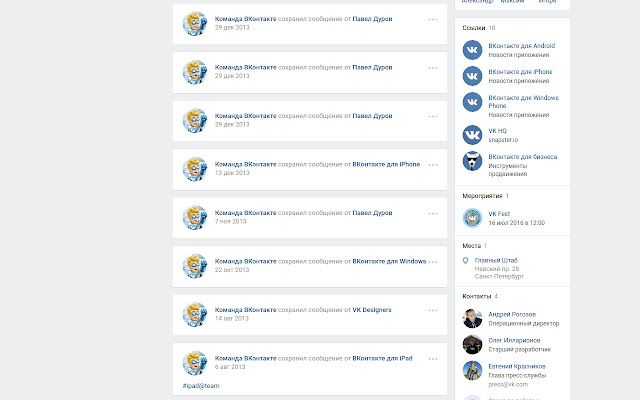Open the ВКонтакте для iPhone sidebar text link
640x400 pixels.
coord(520,72)
